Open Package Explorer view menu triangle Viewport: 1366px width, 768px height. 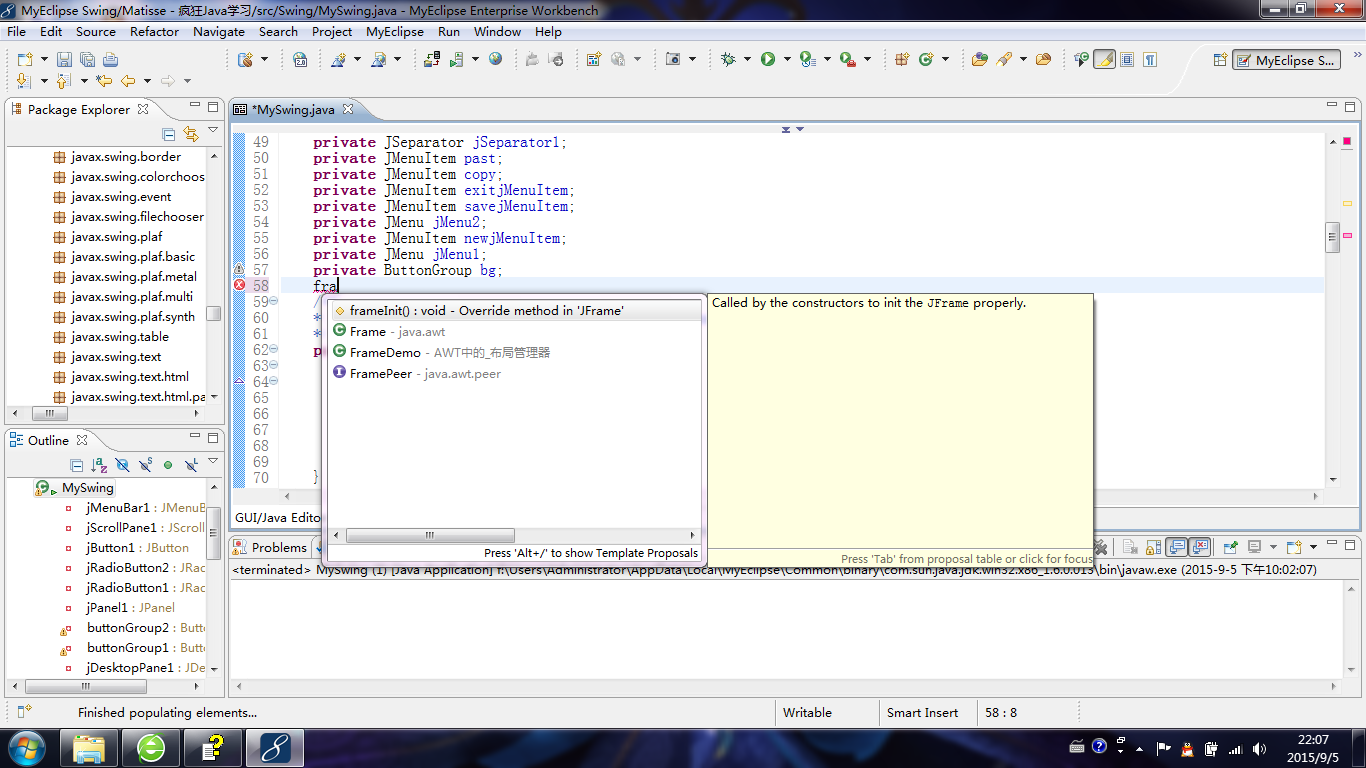pyautogui.click(x=213, y=130)
